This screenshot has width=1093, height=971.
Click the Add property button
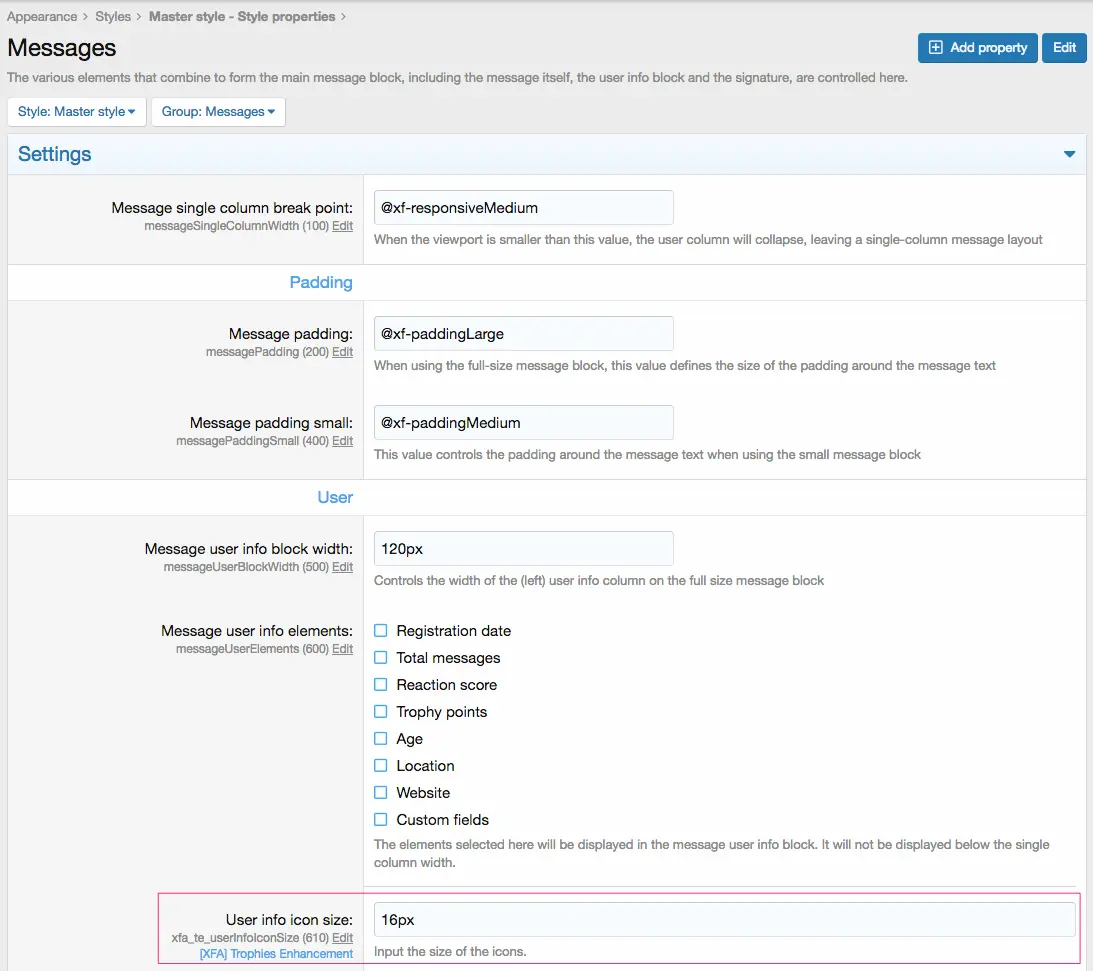click(978, 48)
